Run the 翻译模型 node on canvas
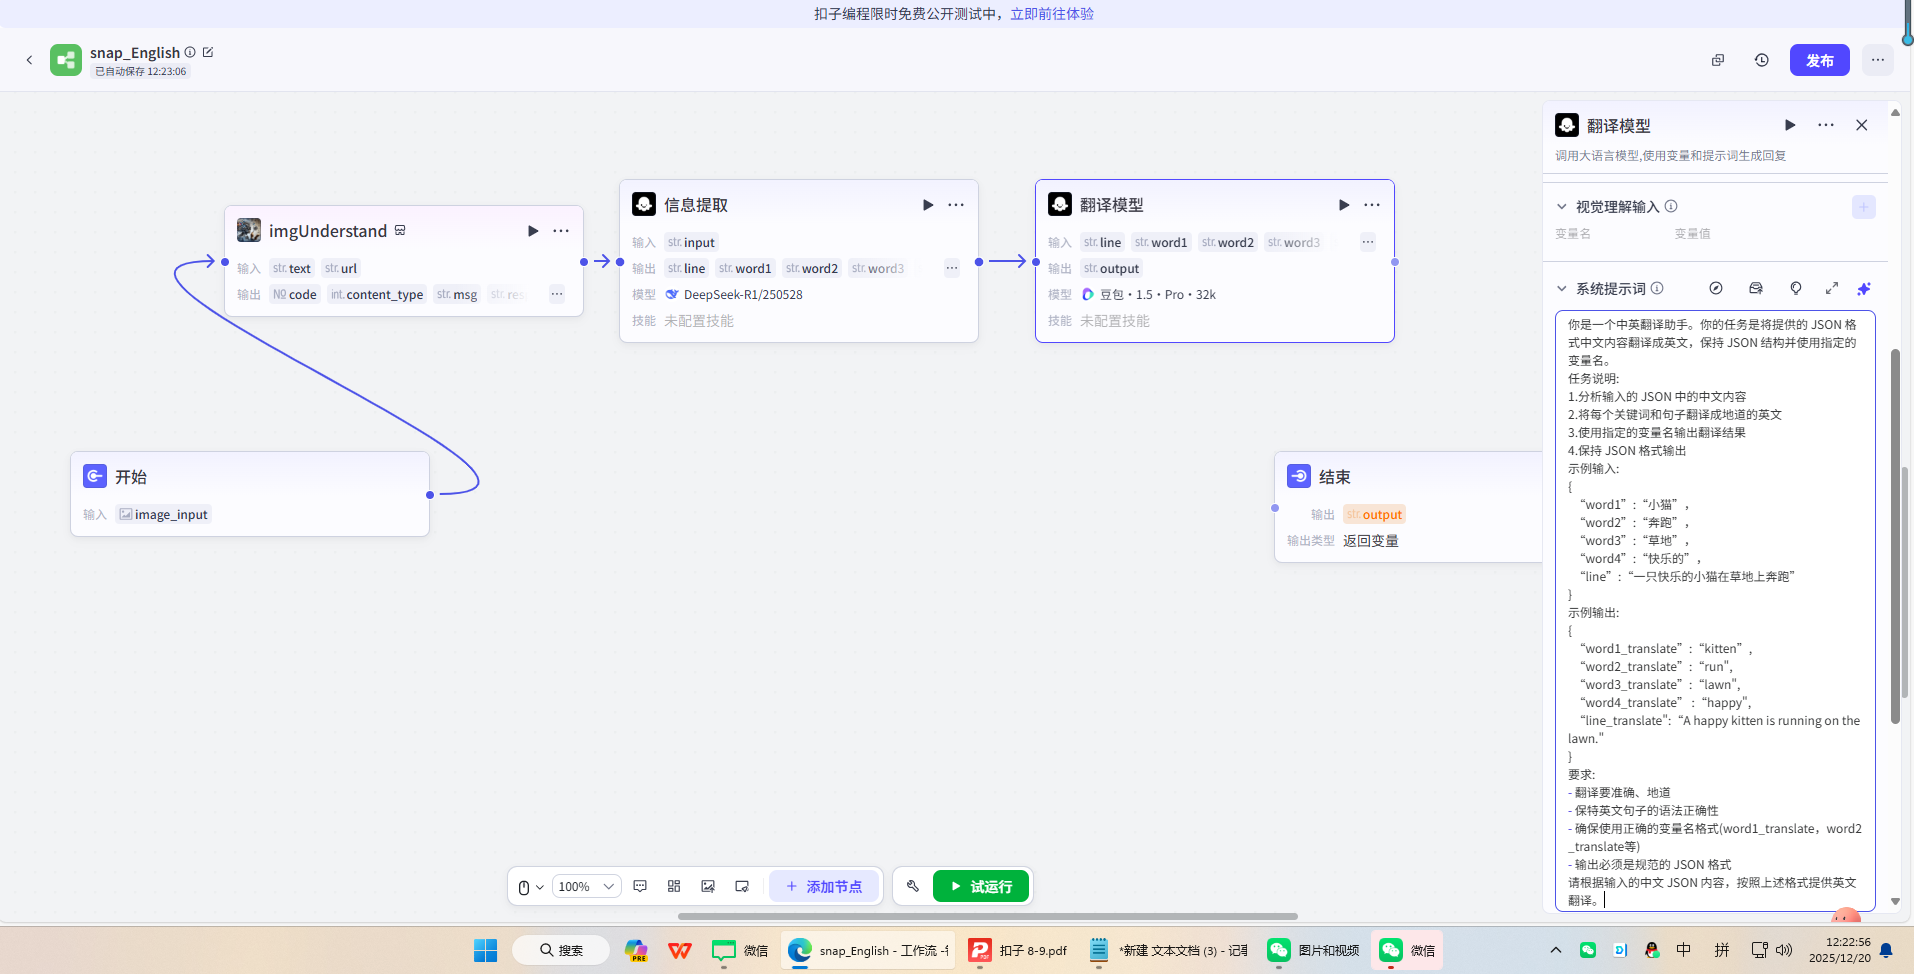This screenshot has width=1914, height=974. point(1344,205)
